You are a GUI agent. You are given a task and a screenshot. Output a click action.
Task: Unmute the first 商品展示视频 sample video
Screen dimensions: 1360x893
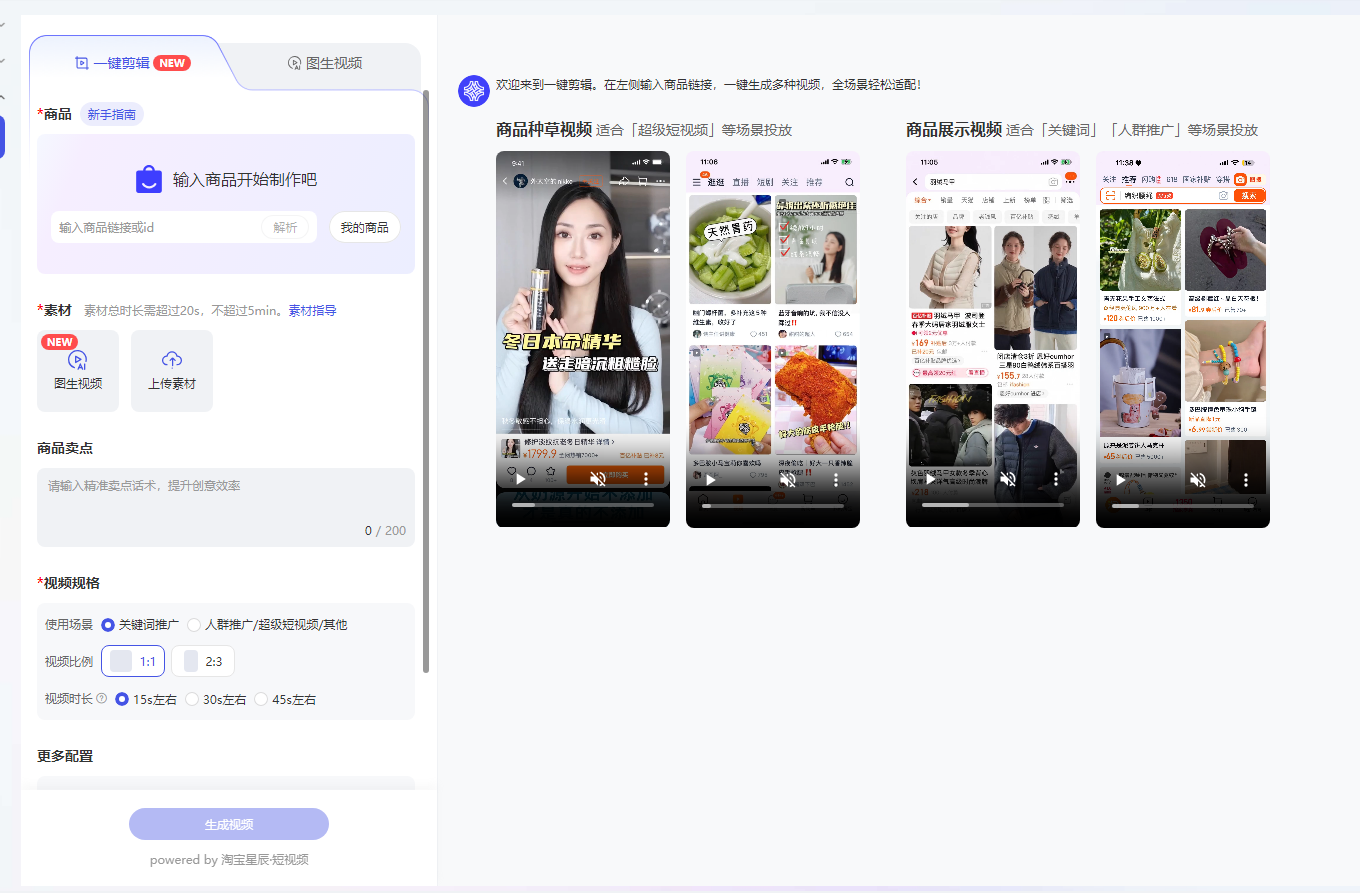coord(1008,479)
